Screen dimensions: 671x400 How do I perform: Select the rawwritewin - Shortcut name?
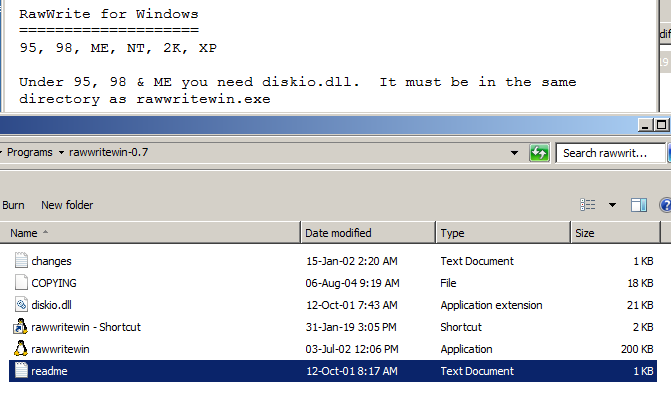tap(86, 327)
